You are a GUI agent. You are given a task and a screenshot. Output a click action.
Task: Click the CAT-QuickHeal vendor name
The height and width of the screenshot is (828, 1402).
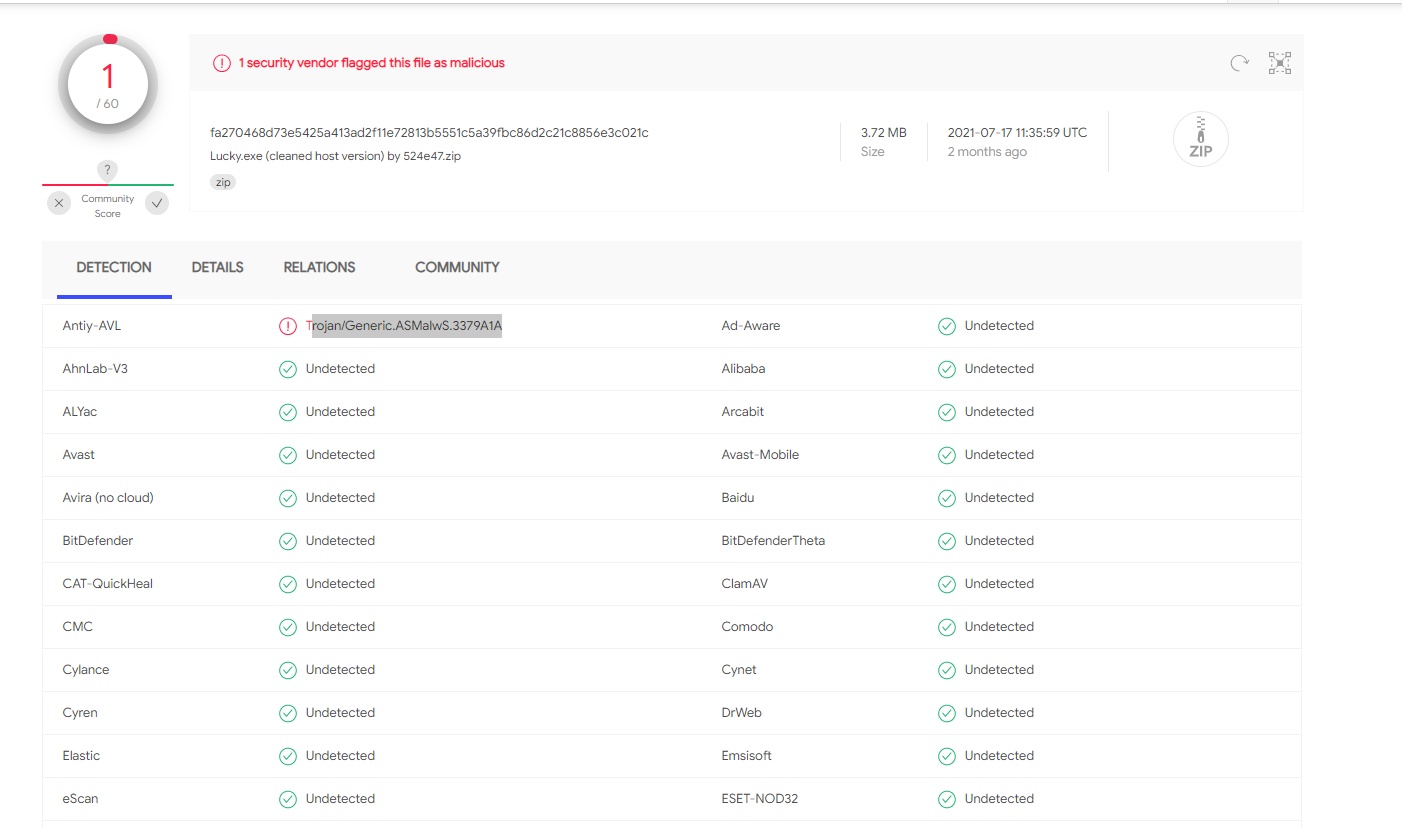tap(108, 584)
